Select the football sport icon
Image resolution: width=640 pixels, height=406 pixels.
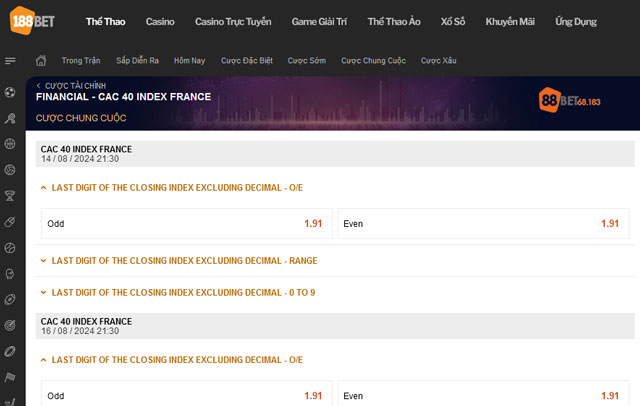pyautogui.click(x=10, y=92)
